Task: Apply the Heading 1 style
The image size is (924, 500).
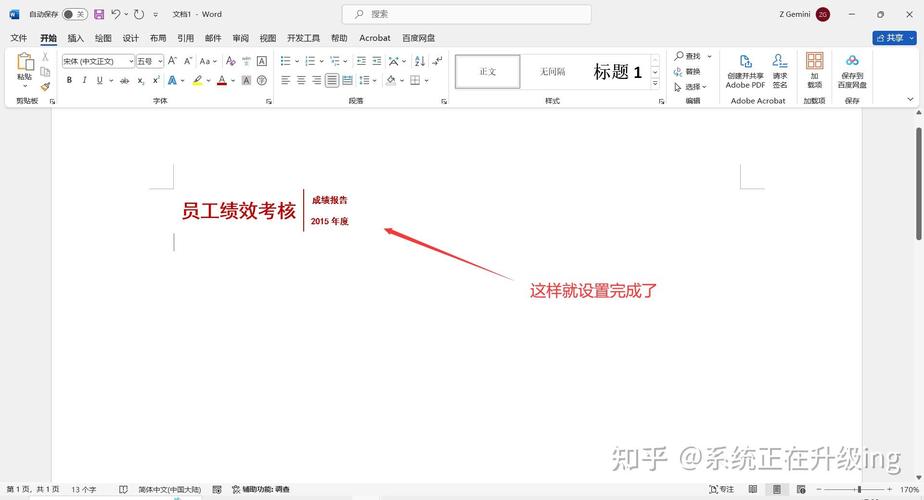Action: point(617,72)
